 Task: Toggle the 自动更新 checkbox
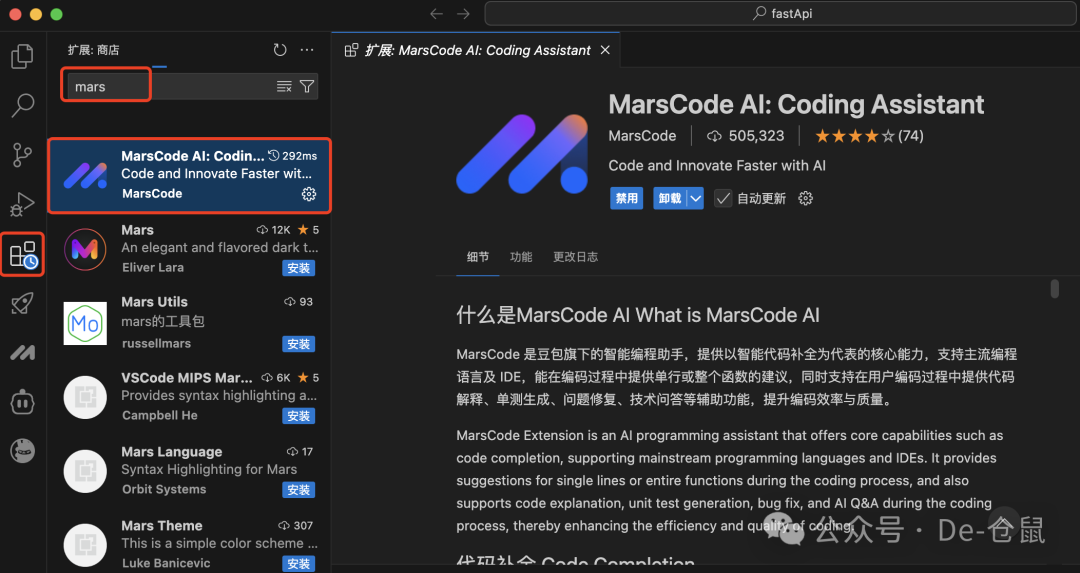click(x=723, y=198)
